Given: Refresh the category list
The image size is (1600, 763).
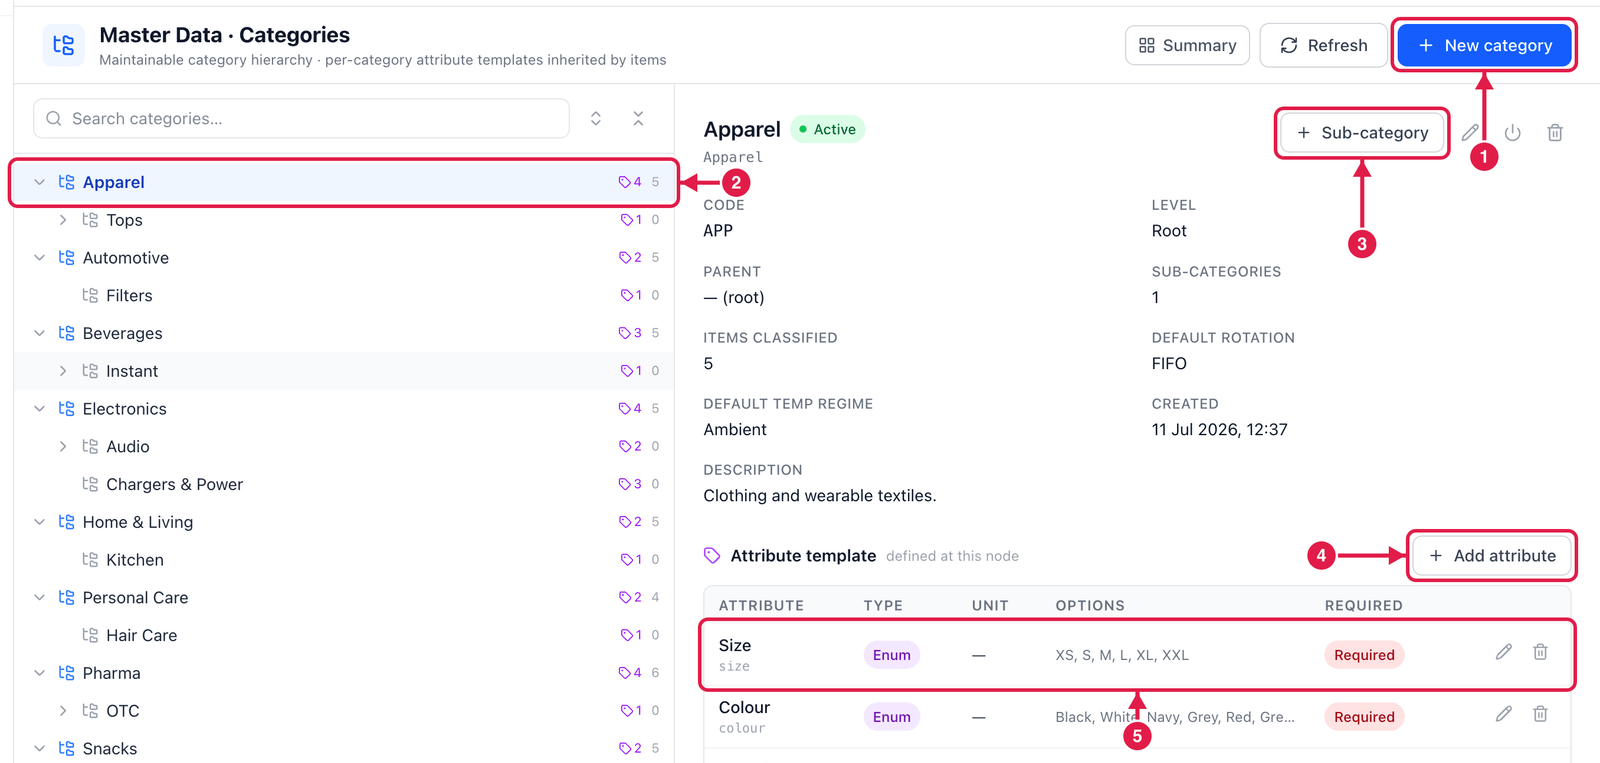Looking at the screenshot, I should click(1323, 45).
